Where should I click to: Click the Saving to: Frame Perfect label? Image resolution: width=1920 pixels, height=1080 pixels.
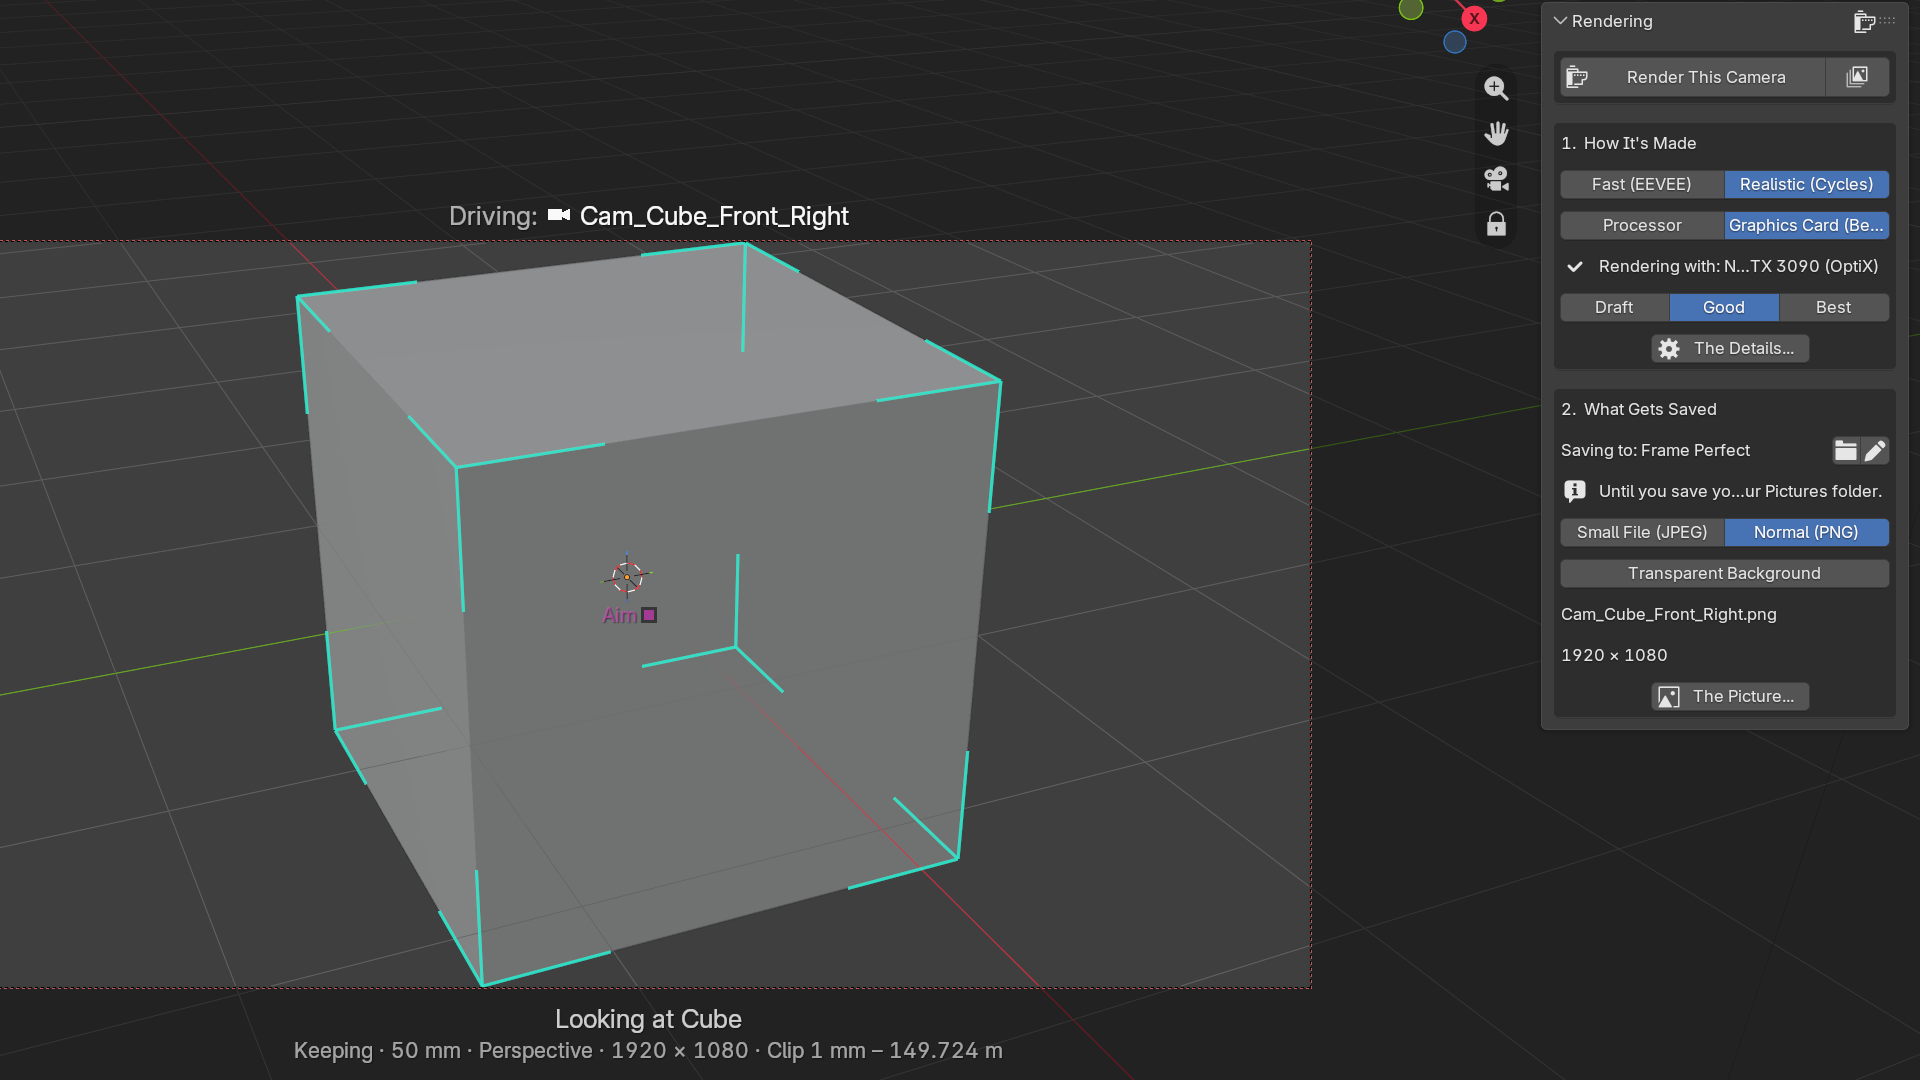point(1655,450)
